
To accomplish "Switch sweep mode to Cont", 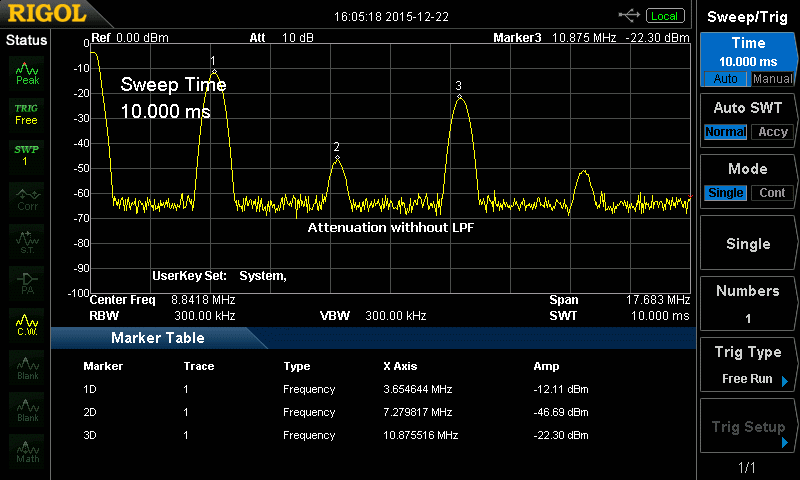I will coord(772,193).
